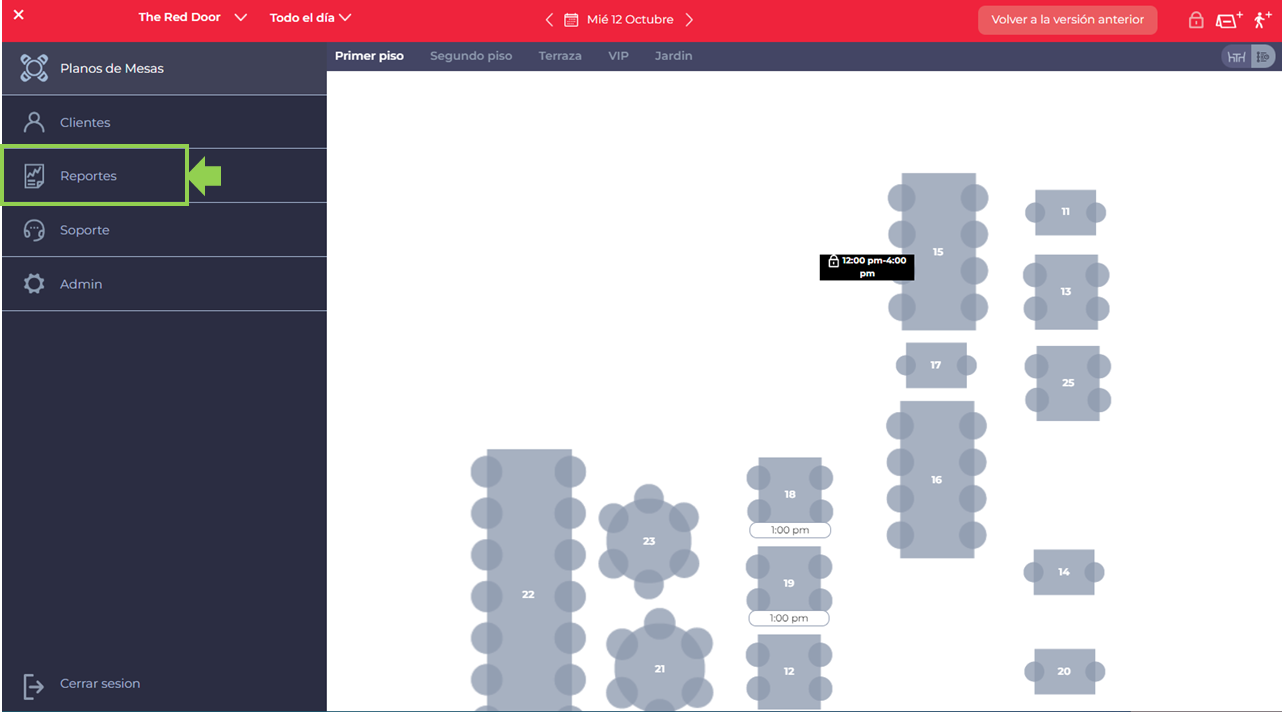The width and height of the screenshot is (1282, 712).
Task: Click the 12:00 pm-4:00 pm blocked label
Action: click(867, 267)
